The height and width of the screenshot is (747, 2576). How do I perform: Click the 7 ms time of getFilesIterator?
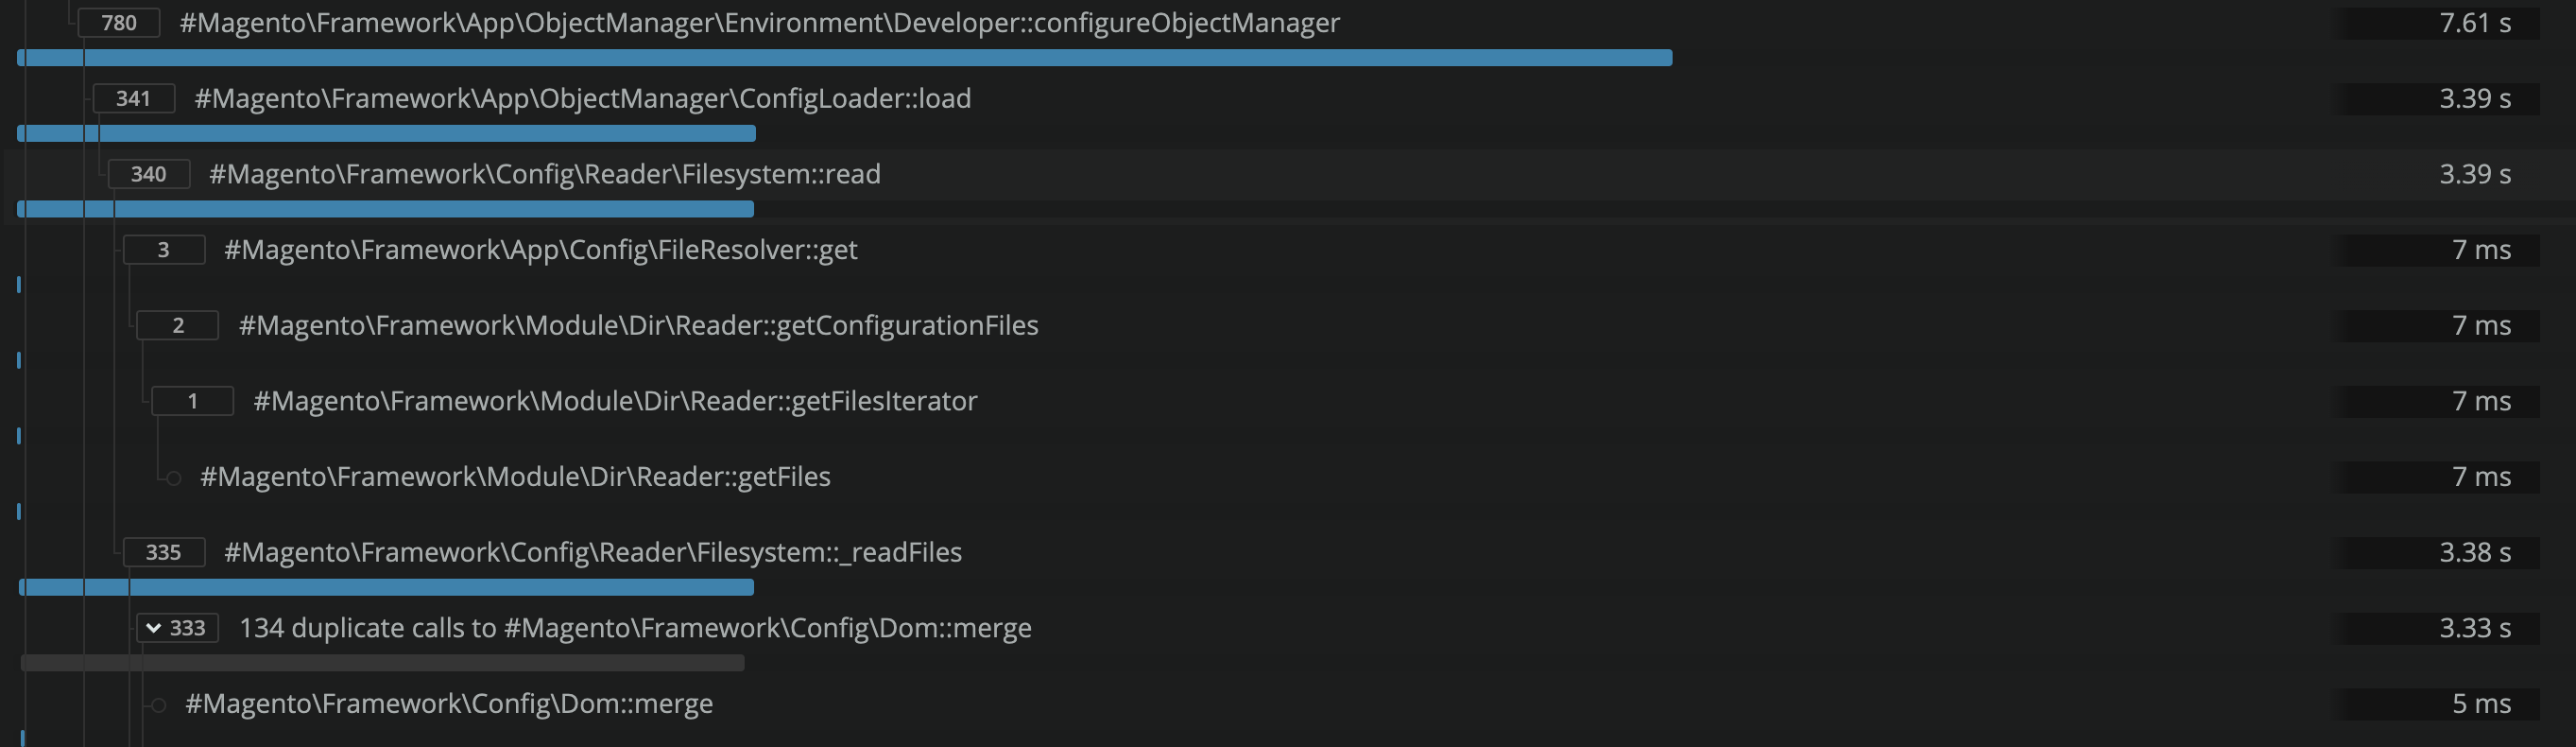[2481, 401]
